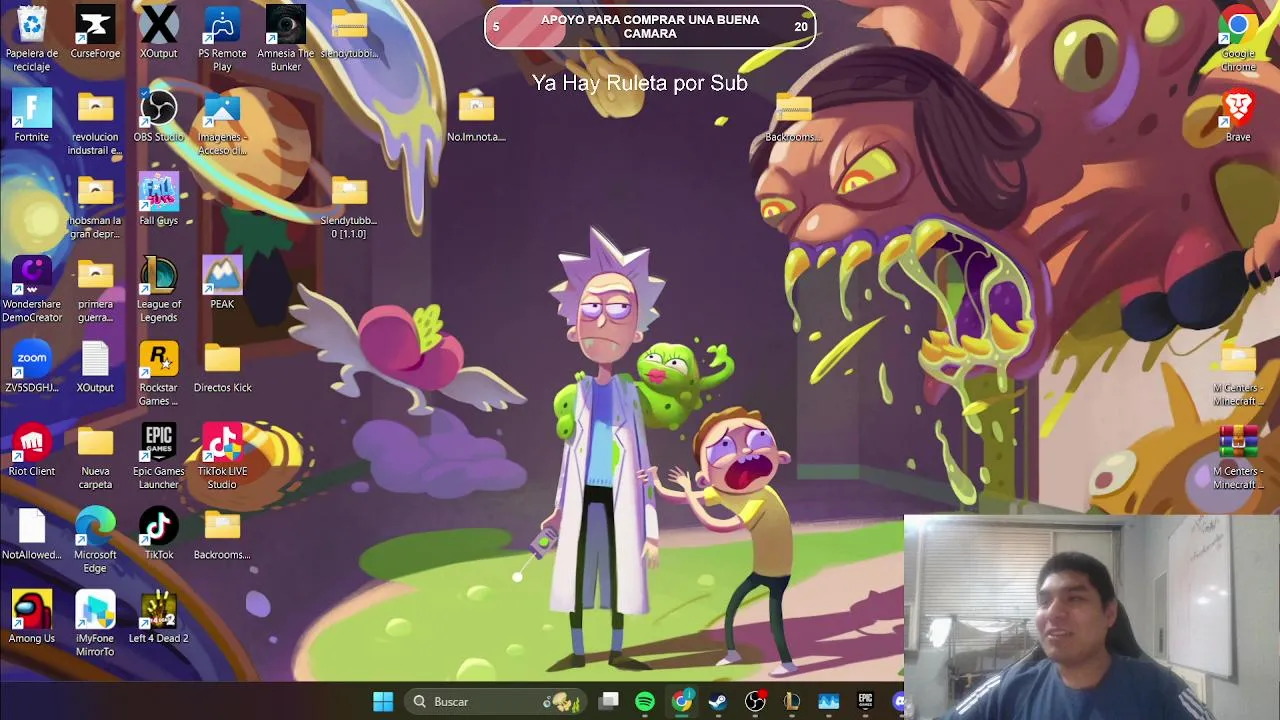Open the Microsoft Edge desktop shortcut

pyautogui.click(x=95, y=541)
